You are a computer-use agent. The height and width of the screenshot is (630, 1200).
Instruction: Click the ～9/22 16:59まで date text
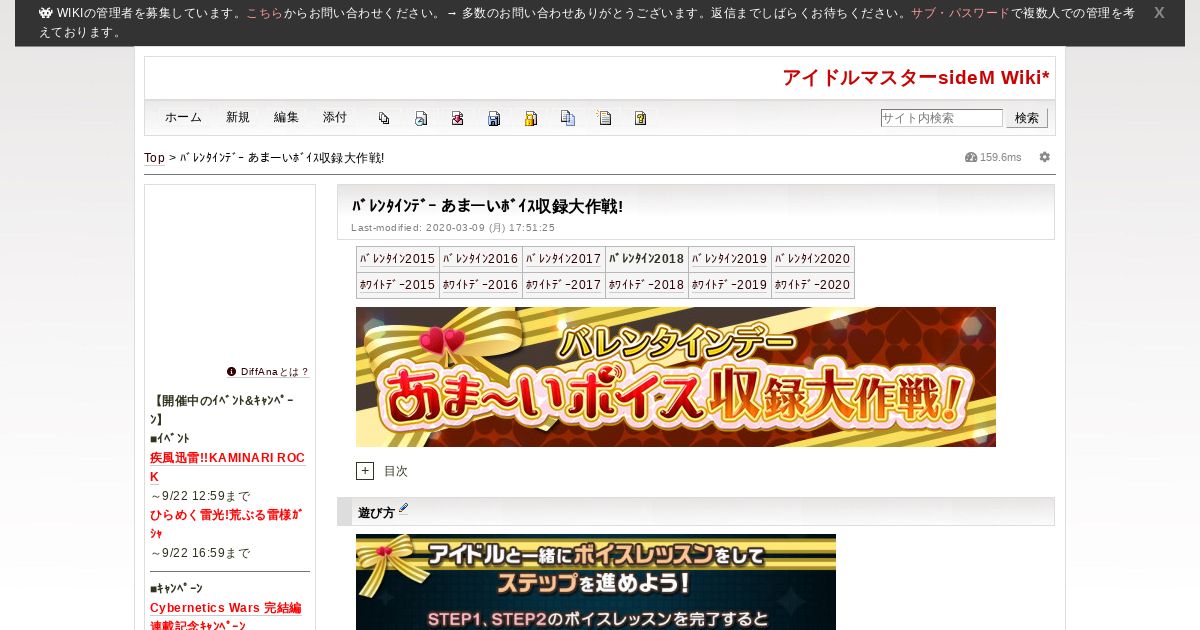(x=200, y=553)
